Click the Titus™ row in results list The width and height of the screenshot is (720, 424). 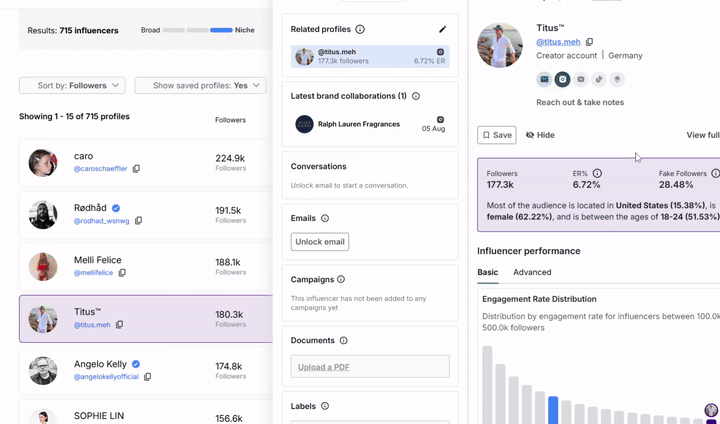click(x=146, y=319)
